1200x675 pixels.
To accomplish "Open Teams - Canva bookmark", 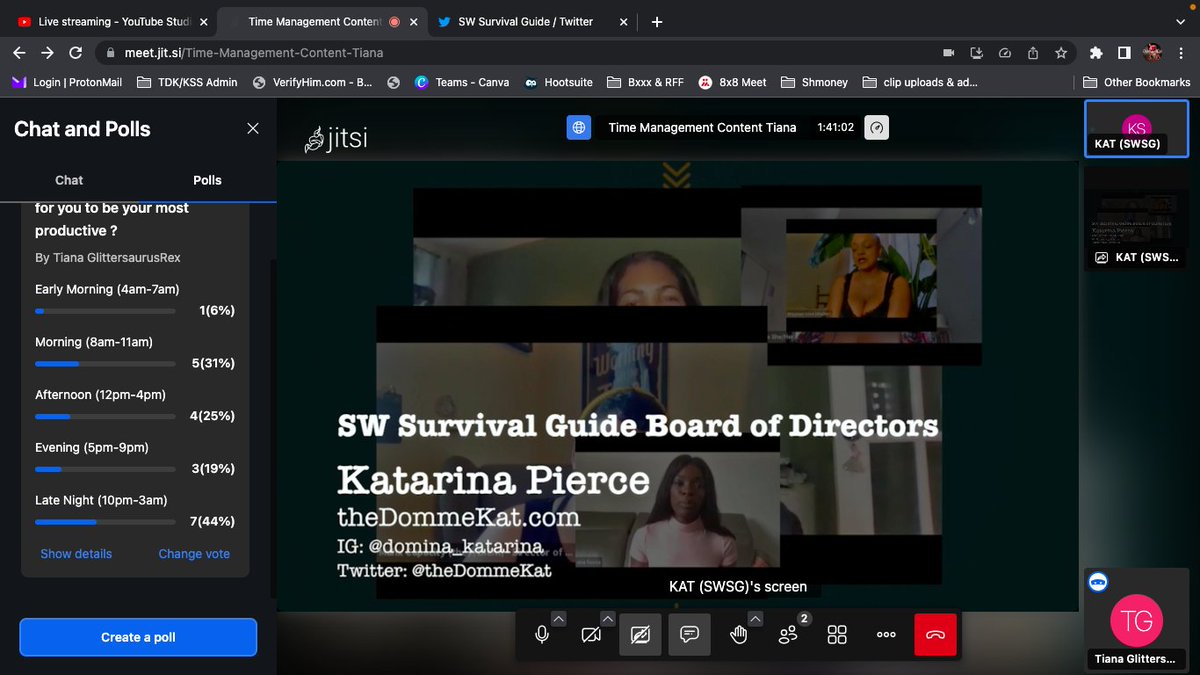I will 461,82.
